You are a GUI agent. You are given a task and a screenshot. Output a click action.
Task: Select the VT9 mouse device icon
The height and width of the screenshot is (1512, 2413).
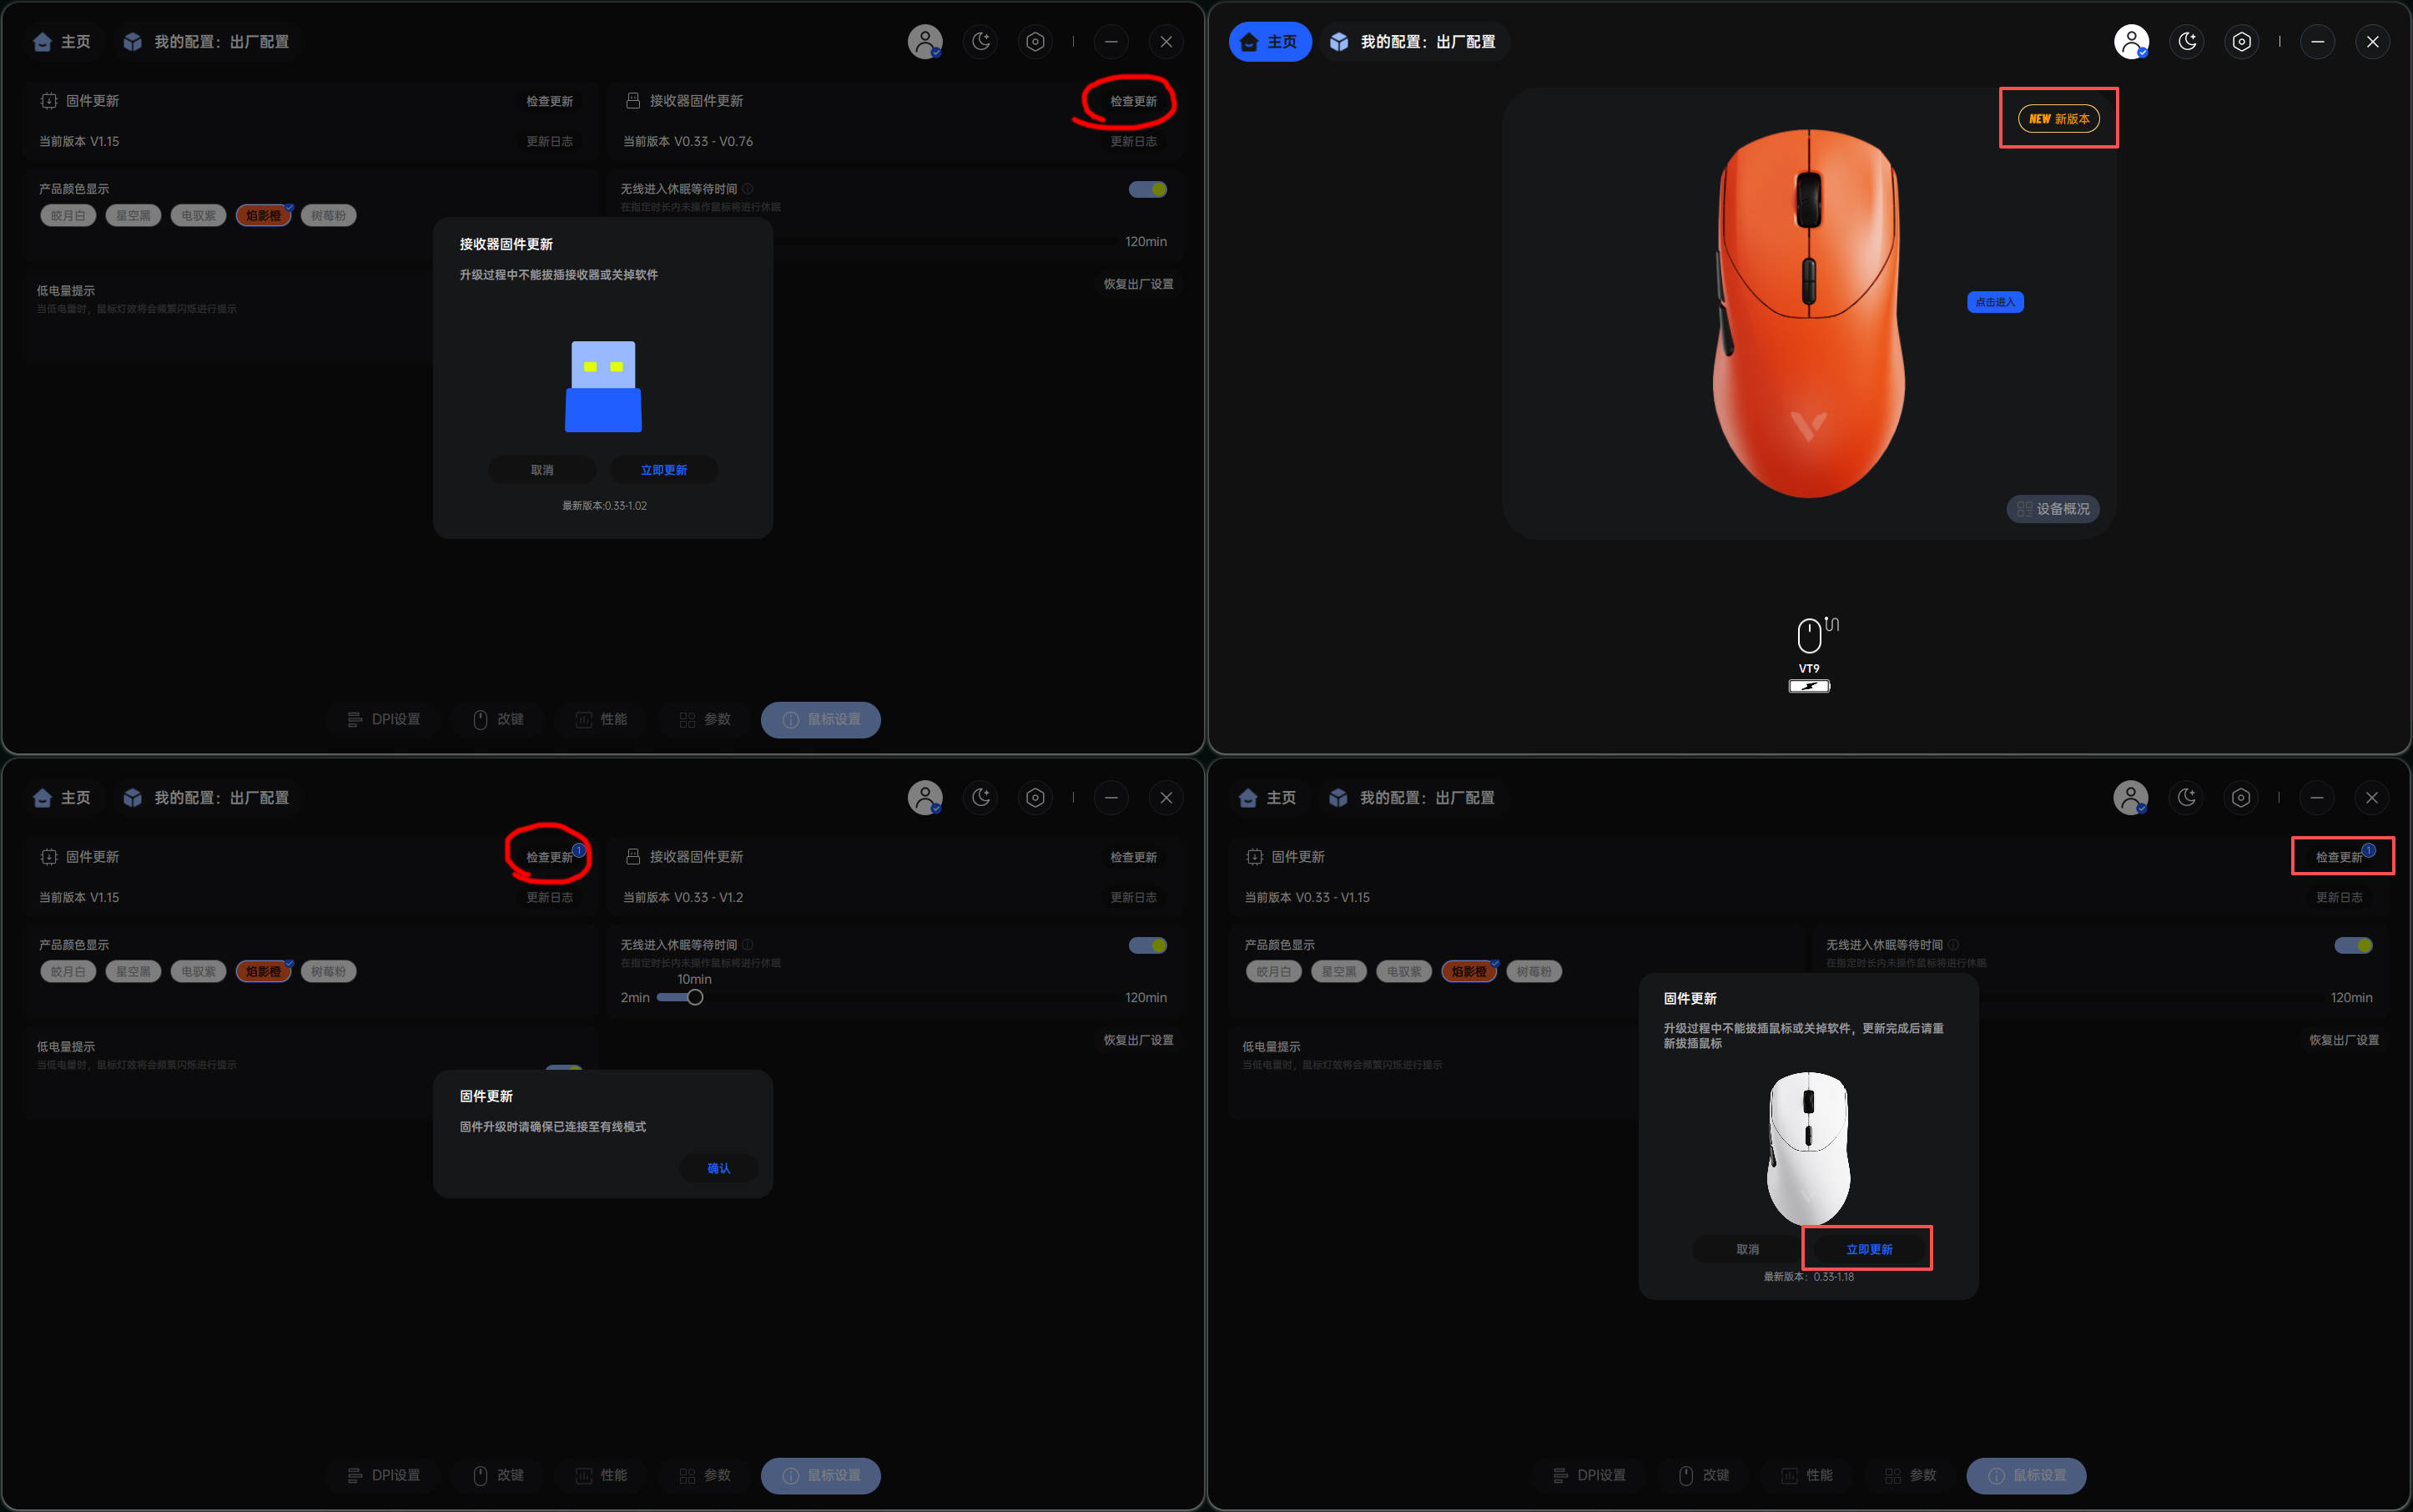pyautogui.click(x=1808, y=636)
